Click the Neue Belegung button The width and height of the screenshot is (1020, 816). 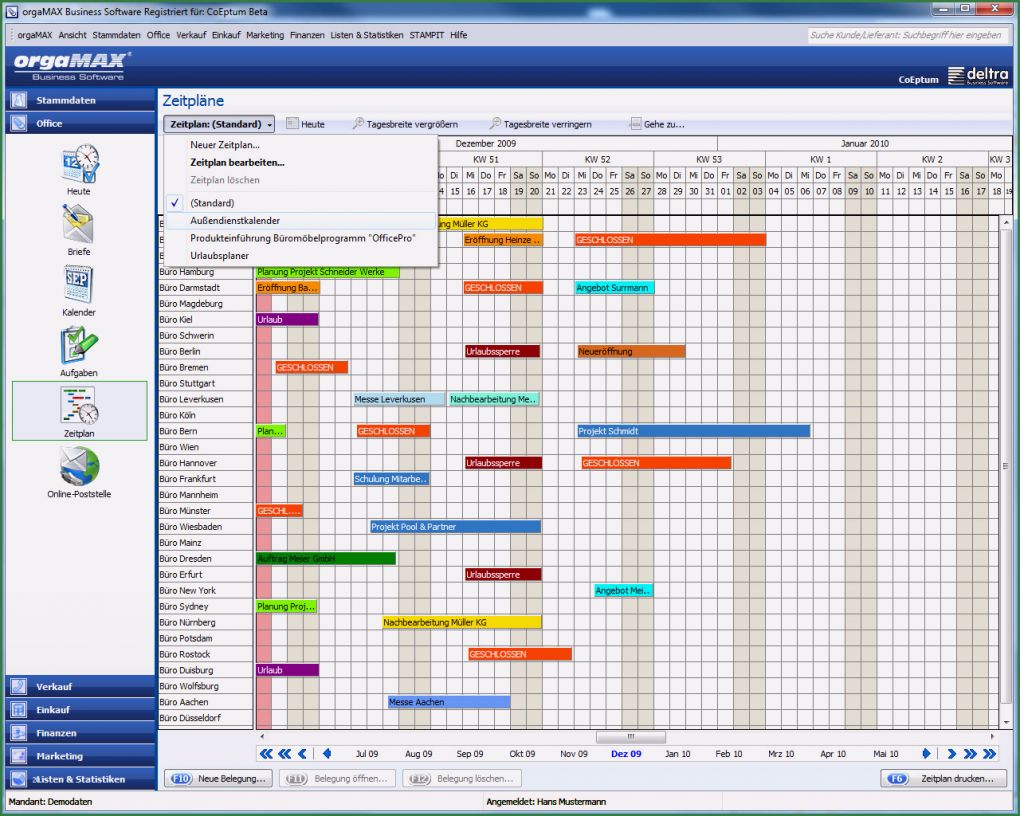(218, 778)
